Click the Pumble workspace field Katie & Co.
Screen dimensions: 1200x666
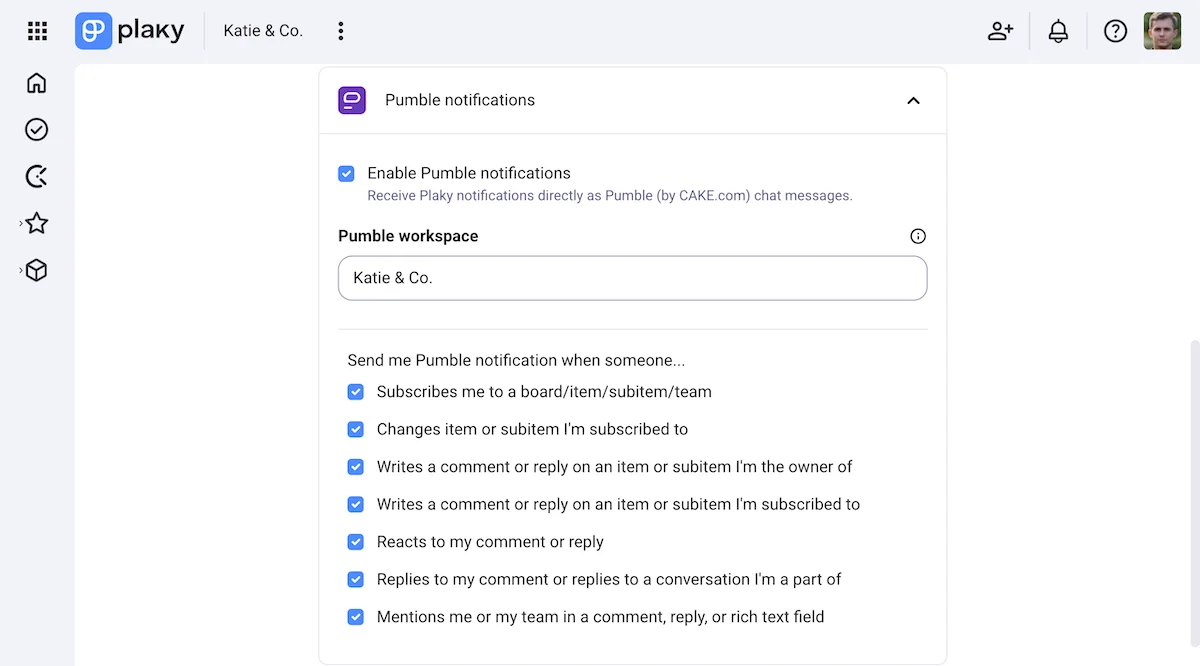coord(633,278)
